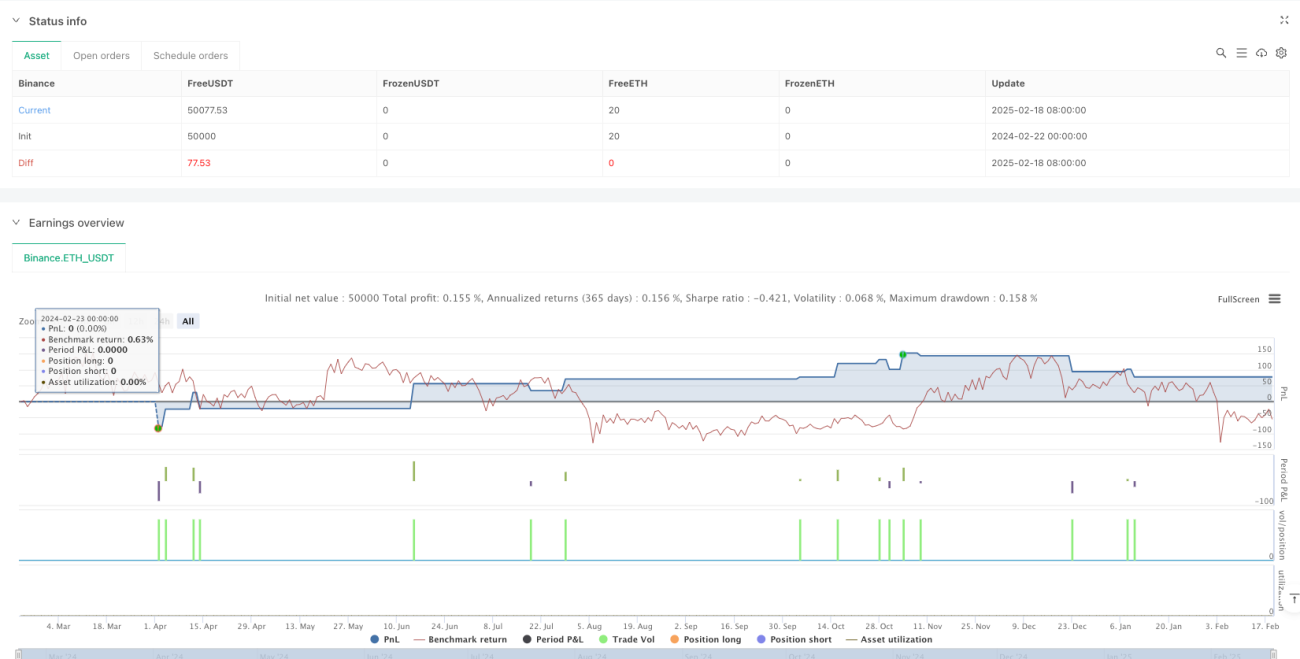Image resolution: width=1300 pixels, height=659 pixels.
Task: Click the chart range navigator at bottom
Action: tap(650, 653)
